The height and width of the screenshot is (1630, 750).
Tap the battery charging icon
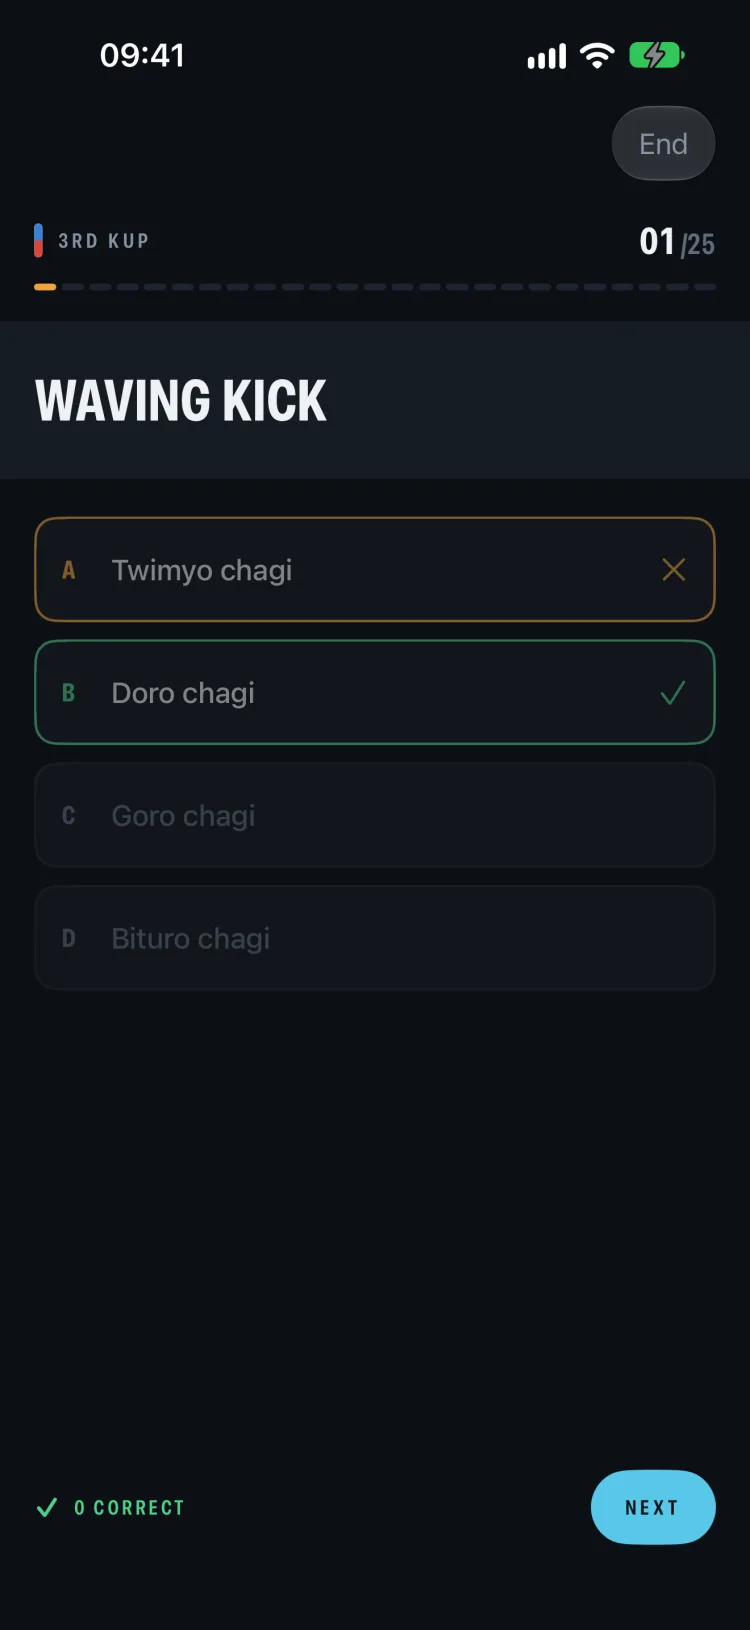click(x=656, y=55)
